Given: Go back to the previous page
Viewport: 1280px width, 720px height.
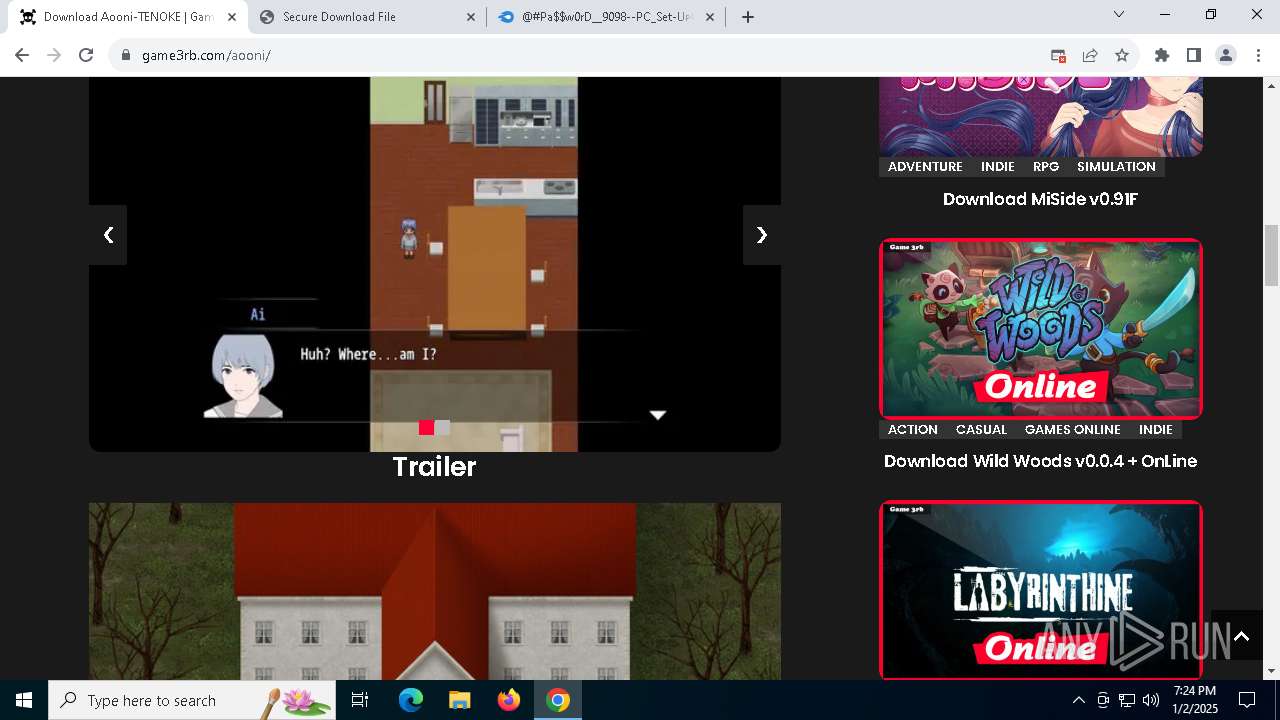Looking at the screenshot, I should pos(22,55).
